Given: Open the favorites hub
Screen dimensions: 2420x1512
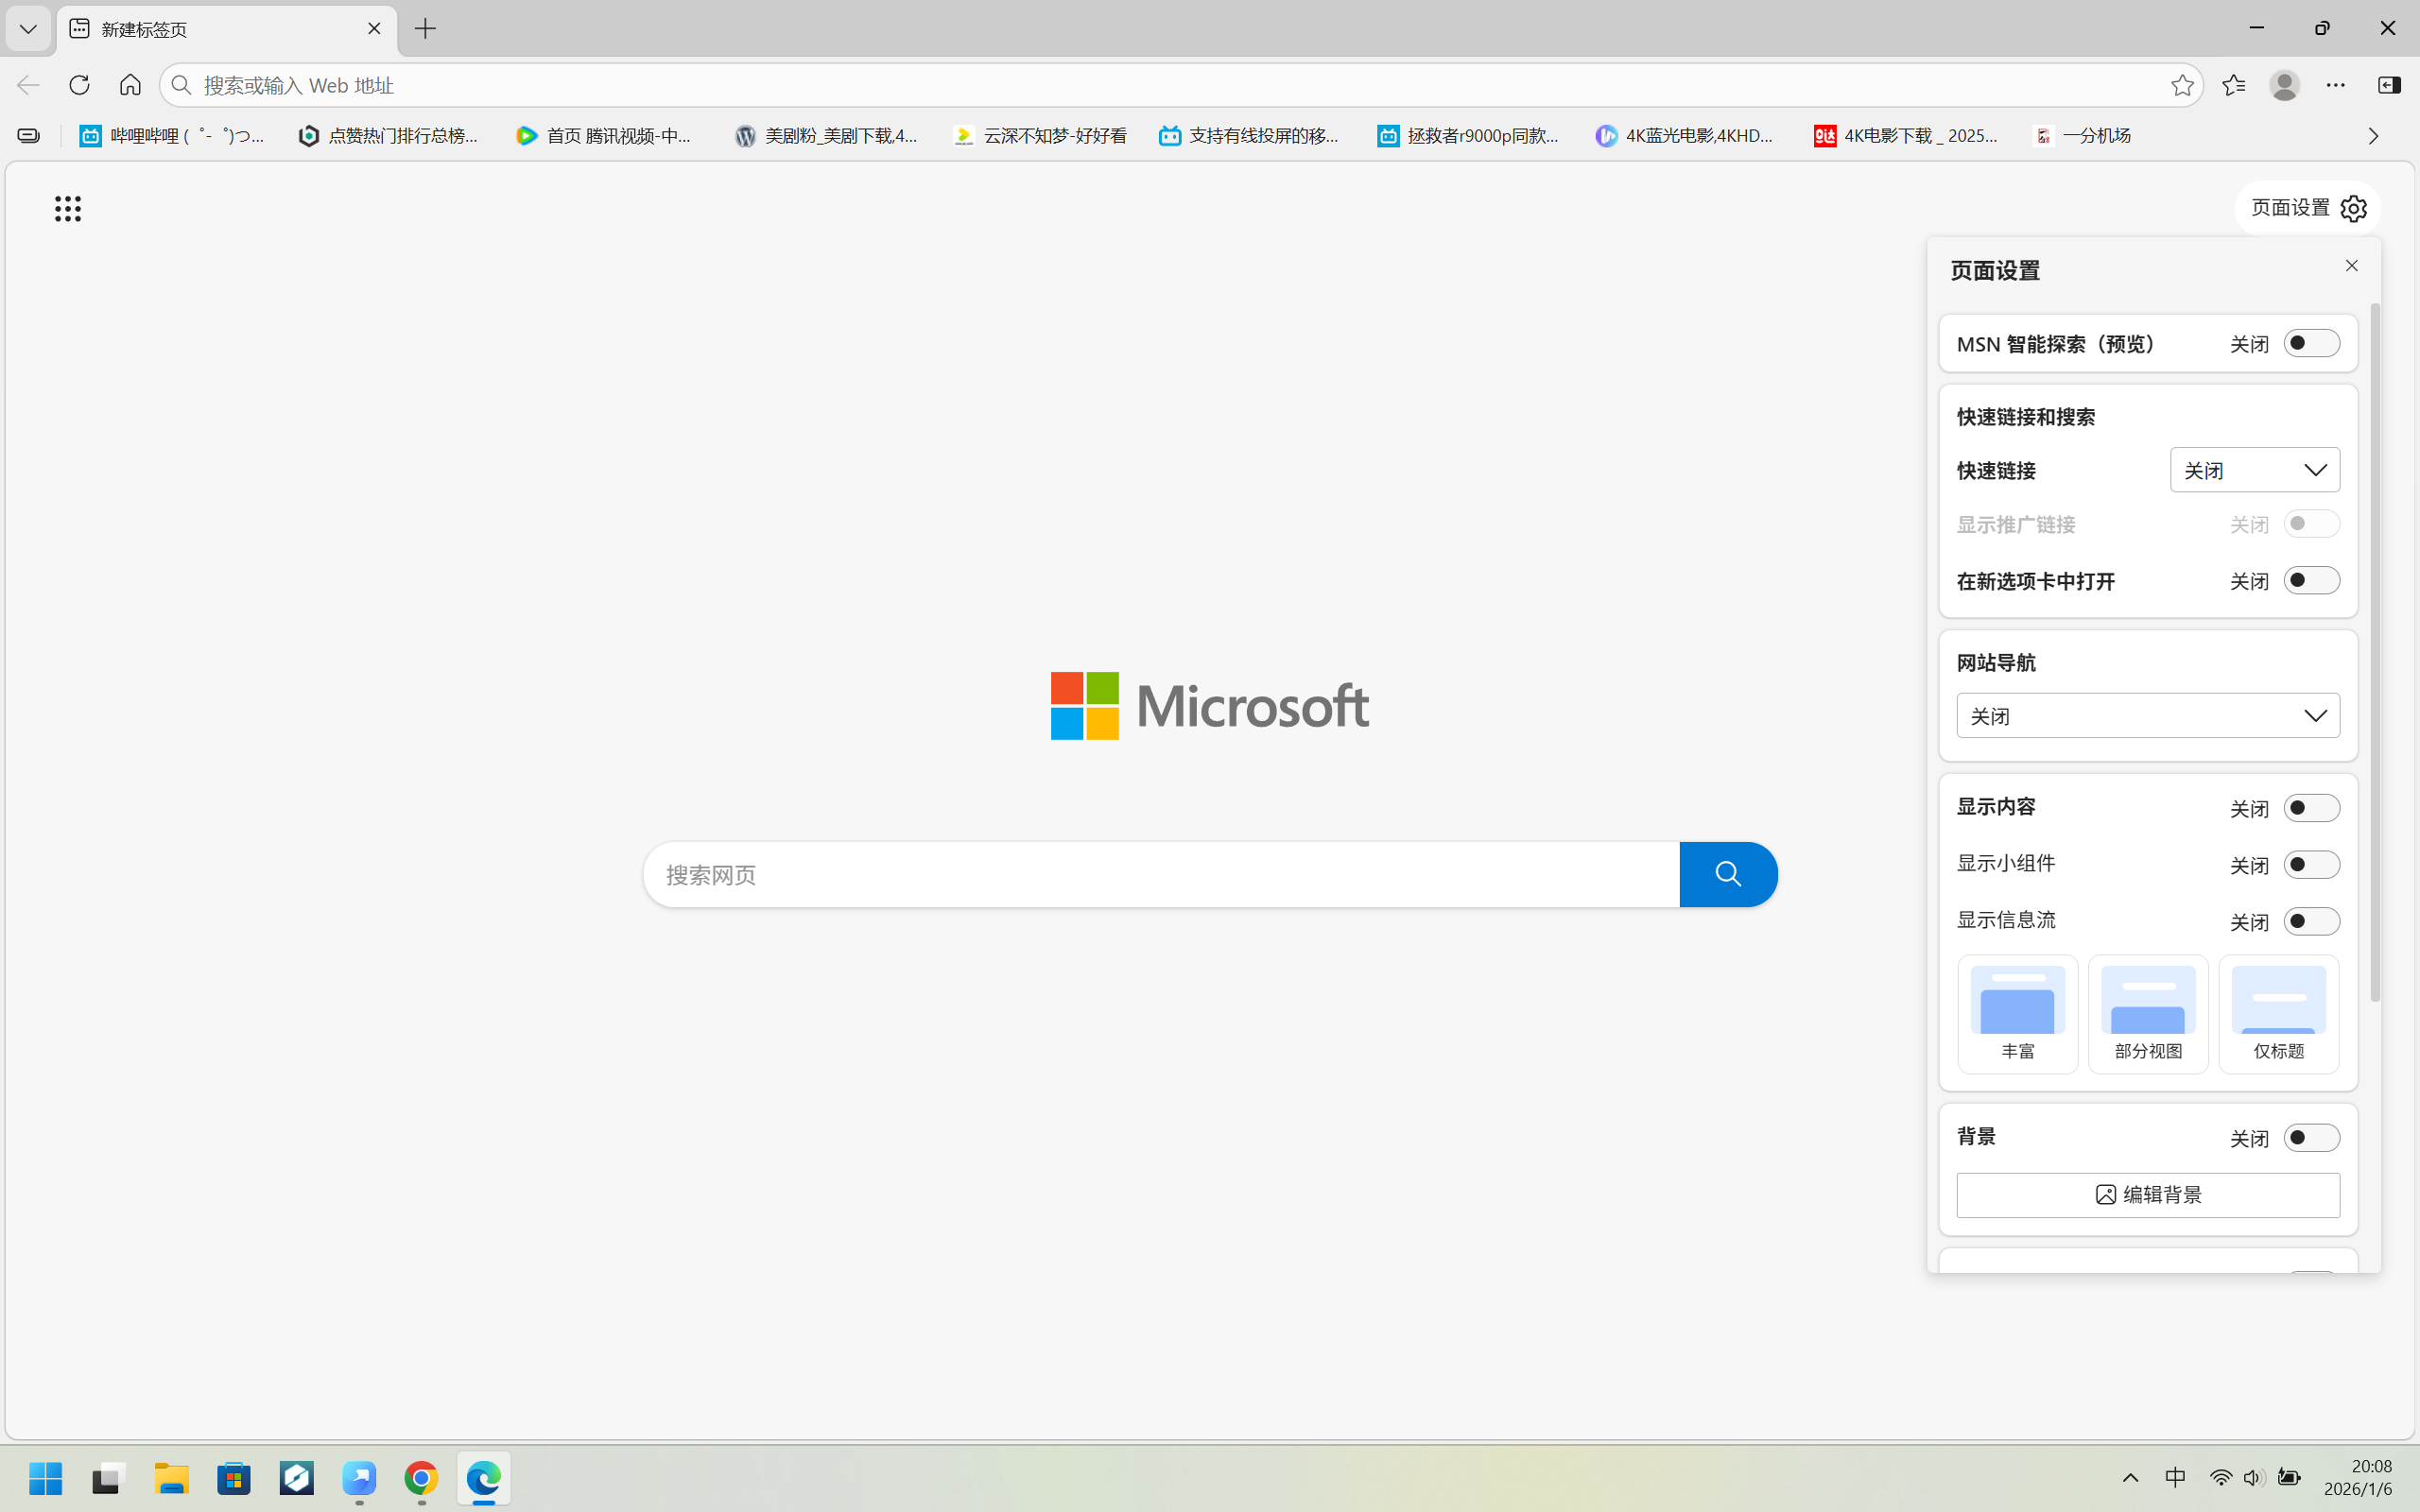Looking at the screenshot, I should pos(2233,85).
